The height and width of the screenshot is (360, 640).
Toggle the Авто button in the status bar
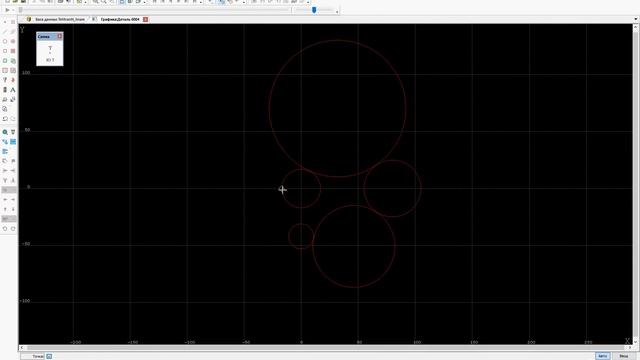[x=602, y=356]
